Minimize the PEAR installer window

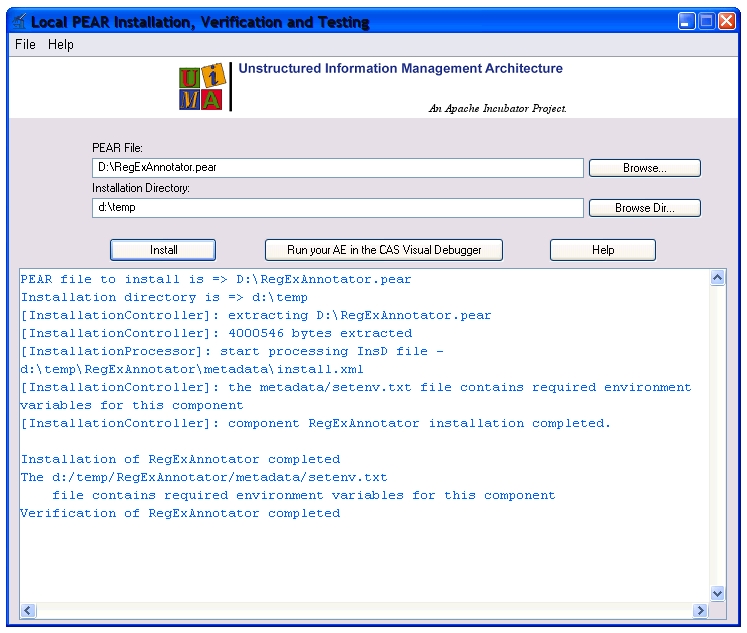686,21
